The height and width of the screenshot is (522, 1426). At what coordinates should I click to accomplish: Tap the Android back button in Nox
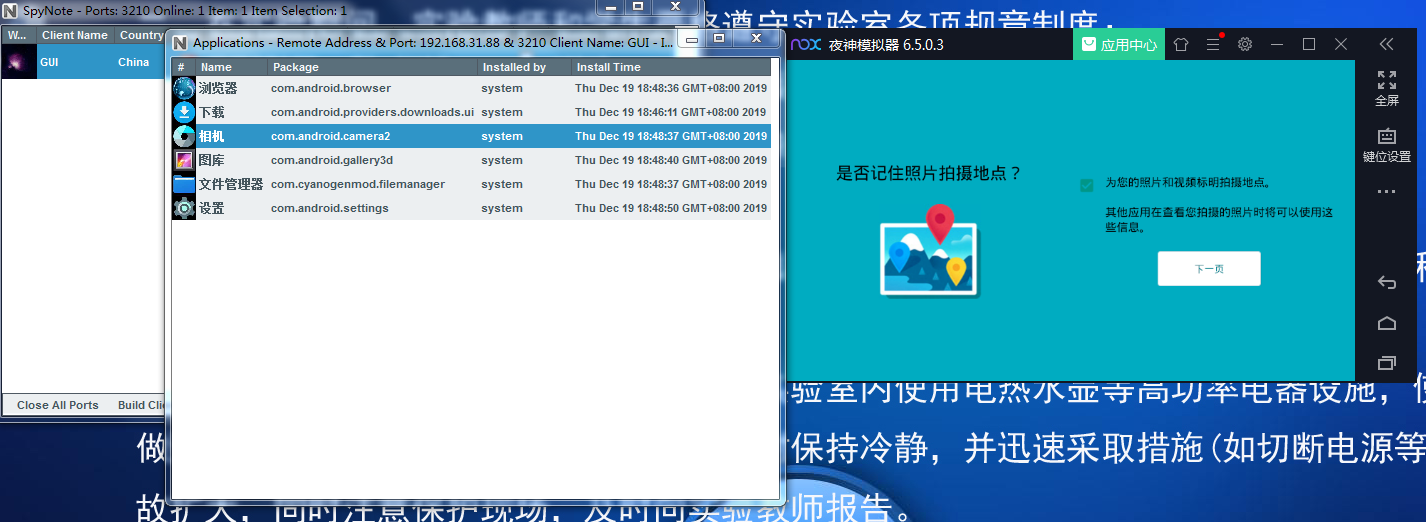pyautogui.click(x=1387, y=283)
